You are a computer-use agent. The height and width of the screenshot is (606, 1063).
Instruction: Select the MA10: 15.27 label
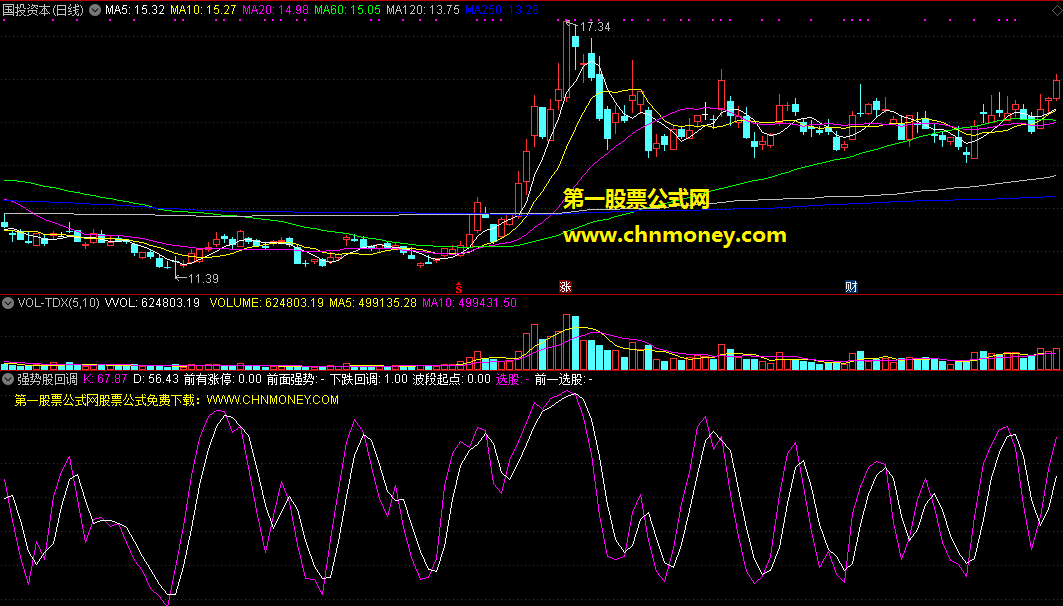pyautogui.click(x=203, y=10)
